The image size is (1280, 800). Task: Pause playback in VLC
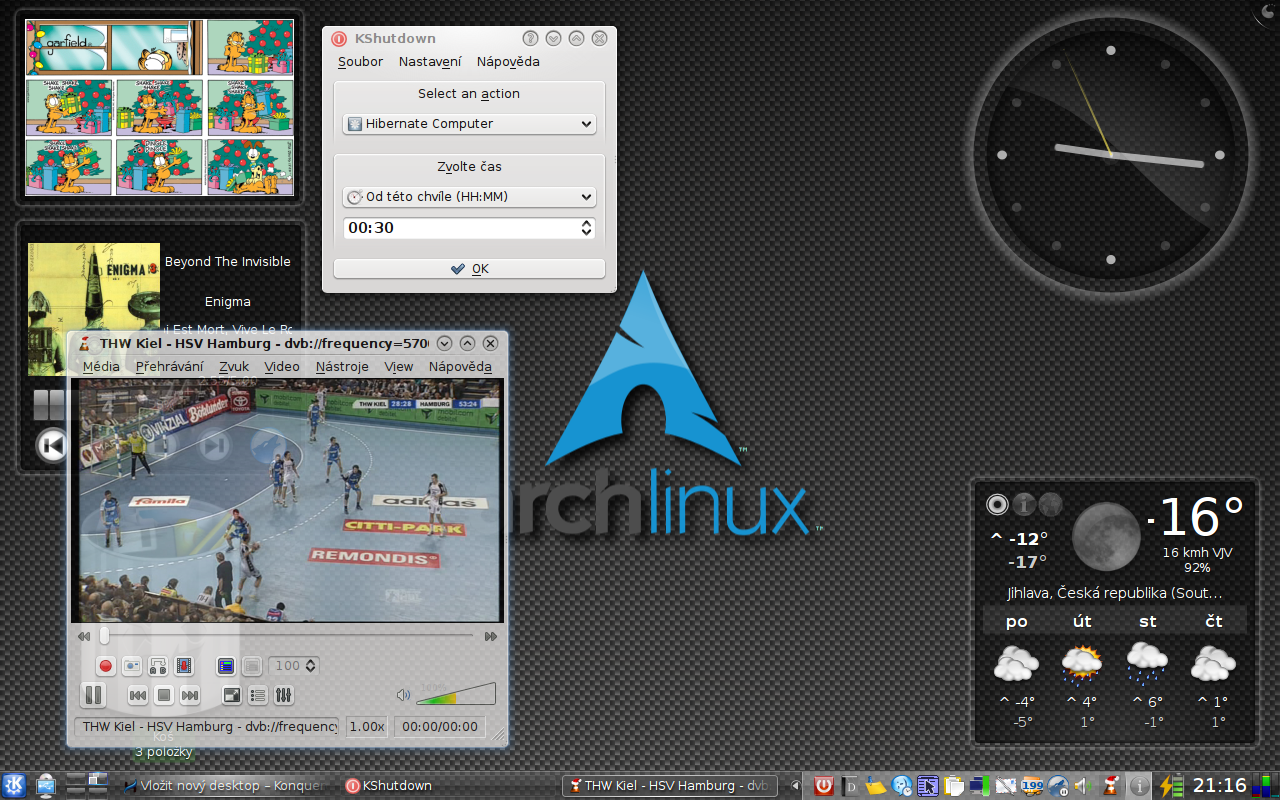point(92,694)
